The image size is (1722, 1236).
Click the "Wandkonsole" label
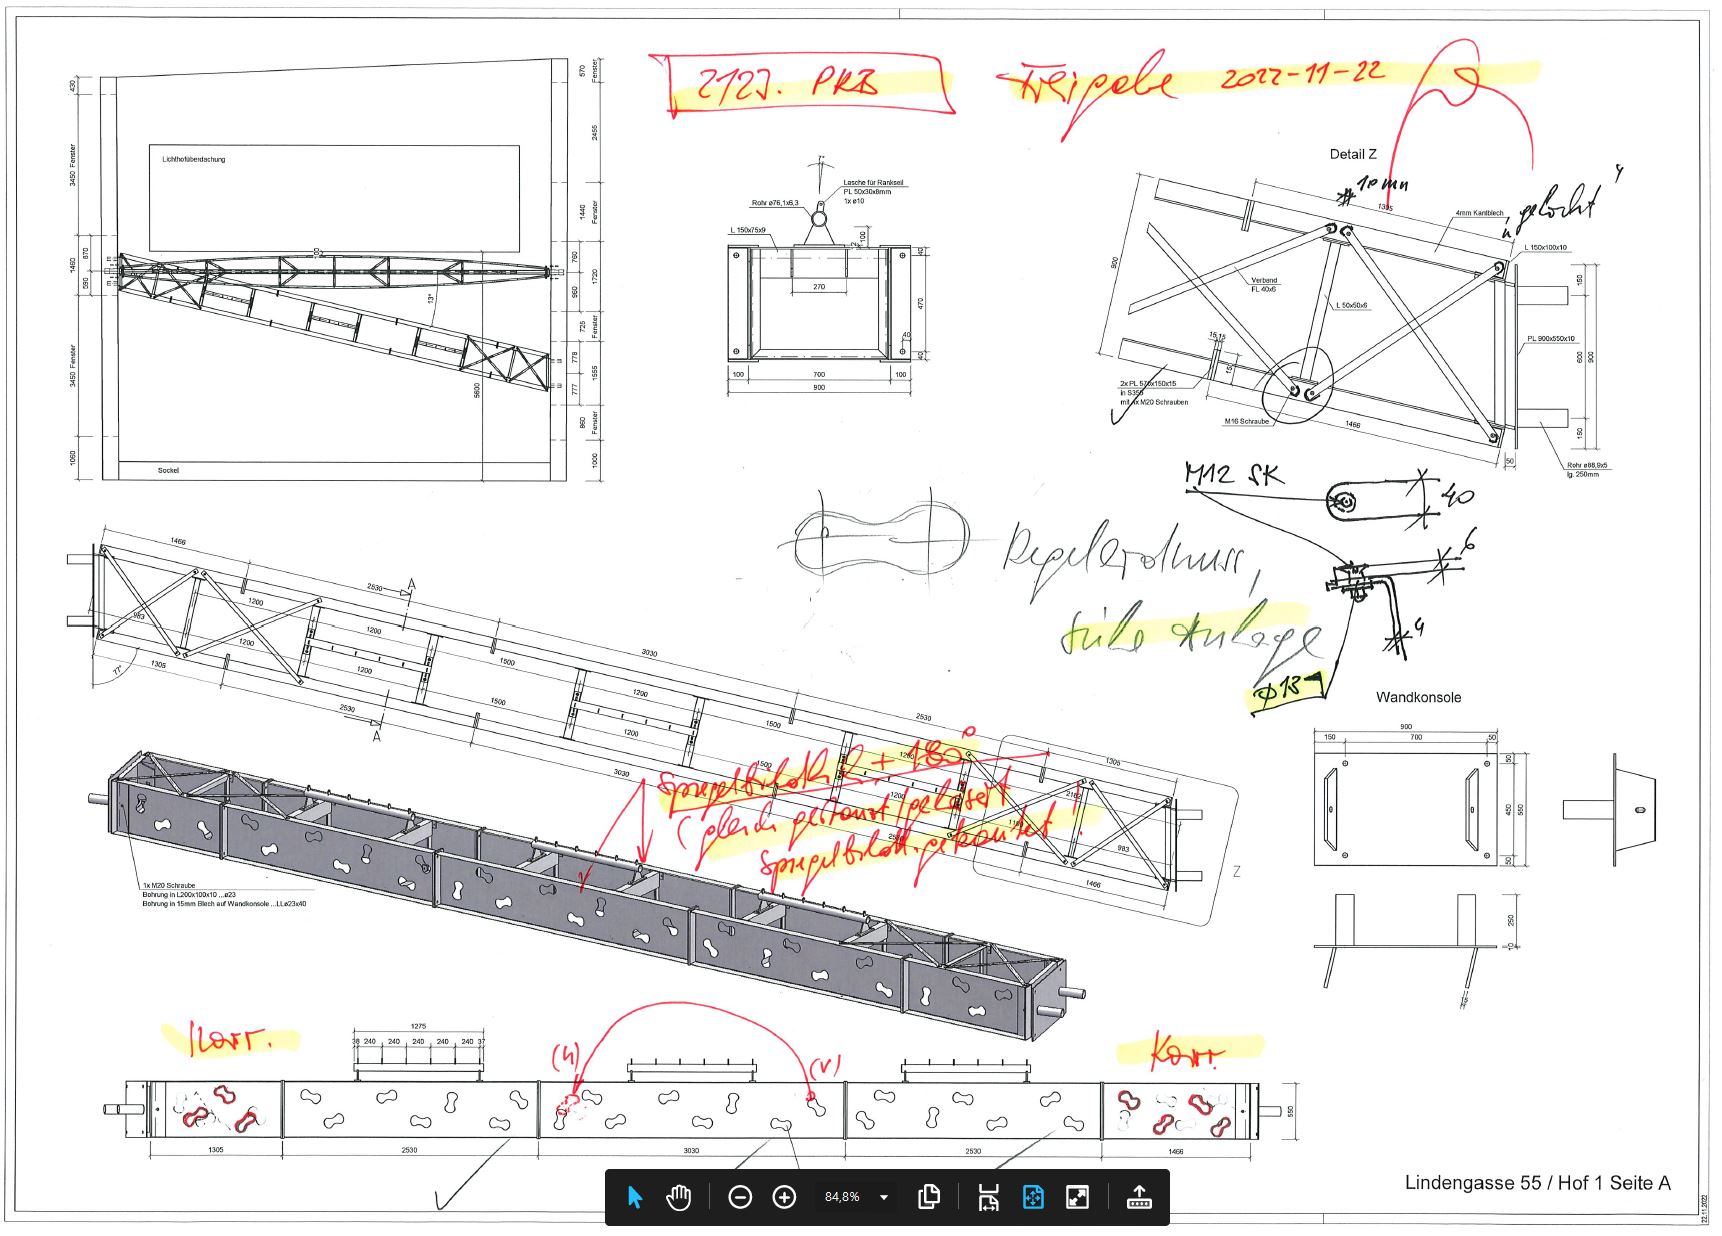(1418, 697)
